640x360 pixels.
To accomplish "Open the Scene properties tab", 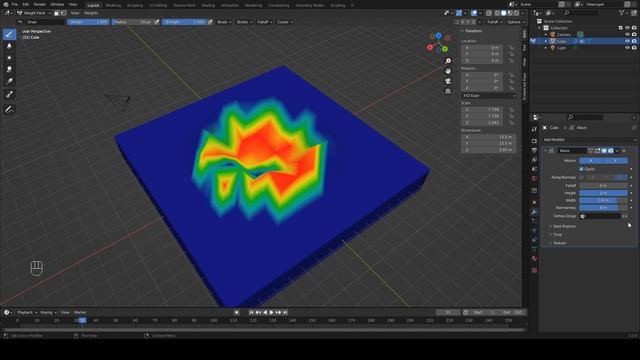I will (534, 169).
